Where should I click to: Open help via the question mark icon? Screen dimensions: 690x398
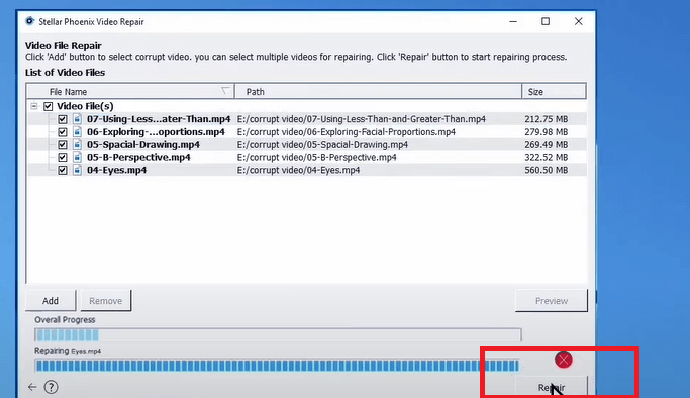51,387
